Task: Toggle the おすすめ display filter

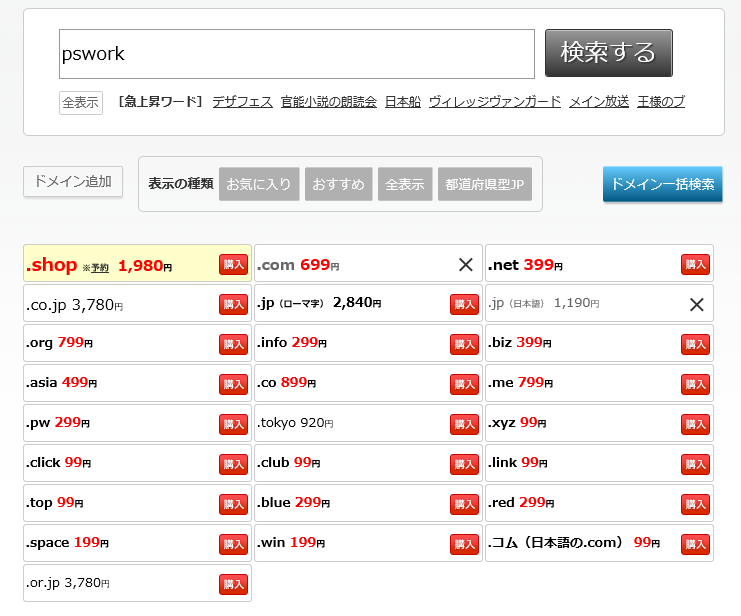Action: [338, 184]
